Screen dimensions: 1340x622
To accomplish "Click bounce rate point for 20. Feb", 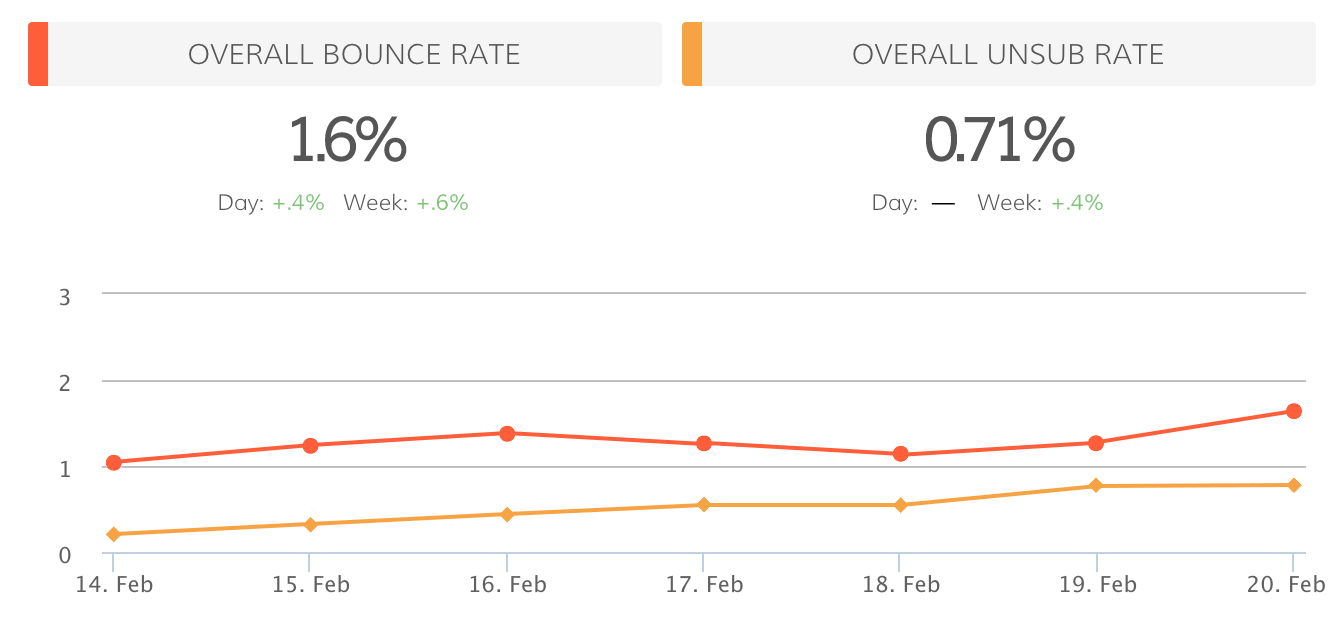I will [1293, 411].
